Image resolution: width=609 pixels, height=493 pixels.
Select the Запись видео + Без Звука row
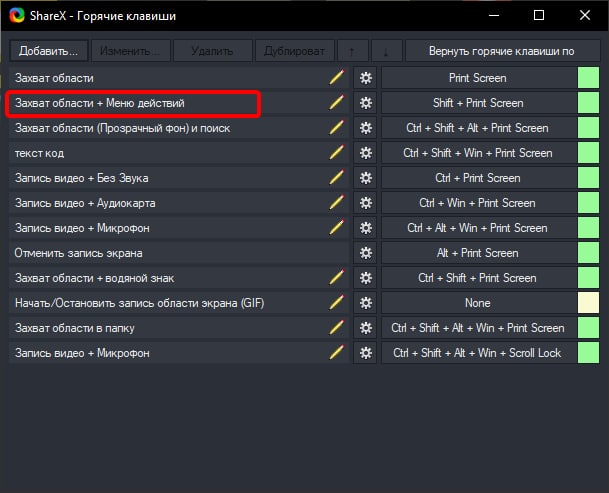[179, 178]
